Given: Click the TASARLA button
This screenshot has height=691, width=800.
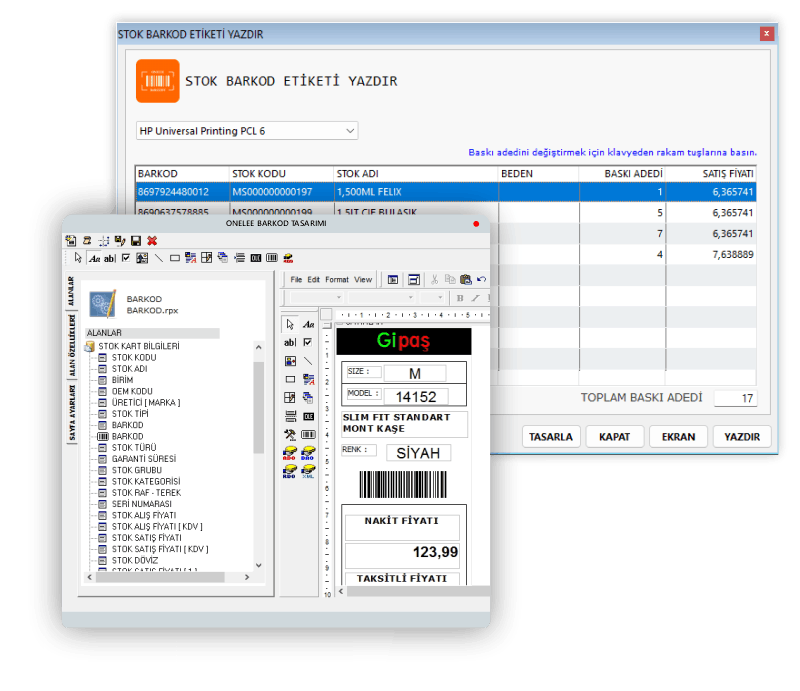Looking at the screenshot, I should 551,437.
